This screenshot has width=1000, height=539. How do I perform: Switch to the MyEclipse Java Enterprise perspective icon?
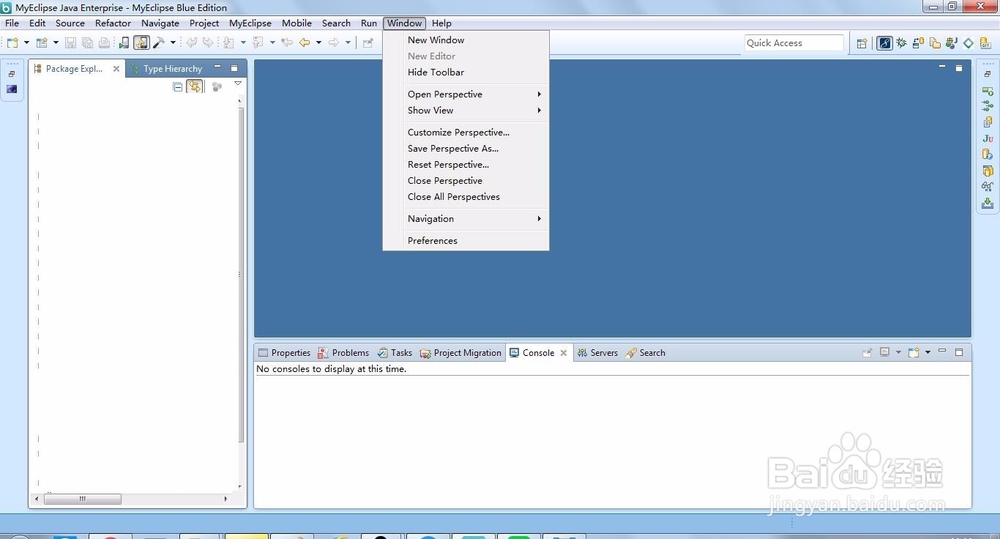coord(885,43)
